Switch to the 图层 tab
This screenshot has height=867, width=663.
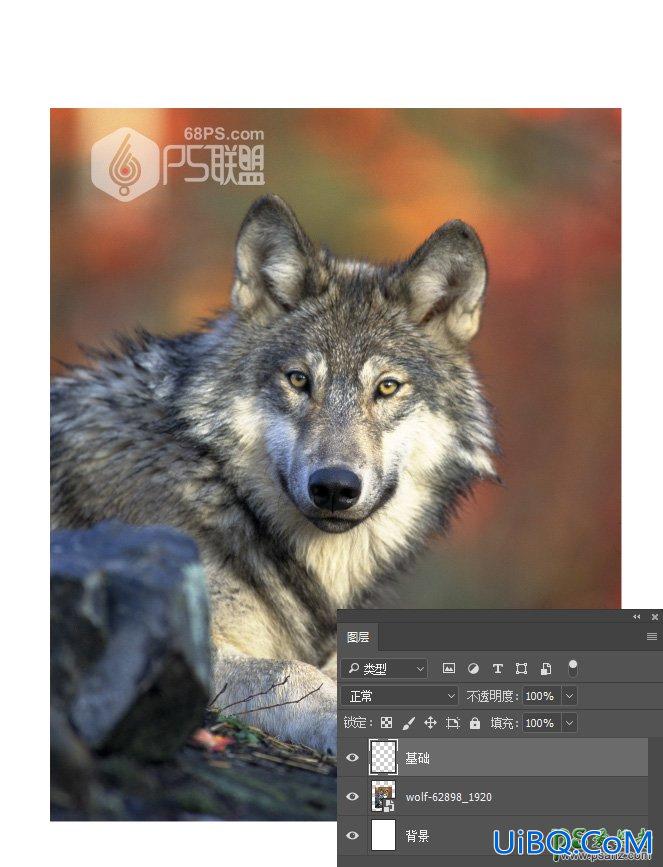(x=358, y=637)
